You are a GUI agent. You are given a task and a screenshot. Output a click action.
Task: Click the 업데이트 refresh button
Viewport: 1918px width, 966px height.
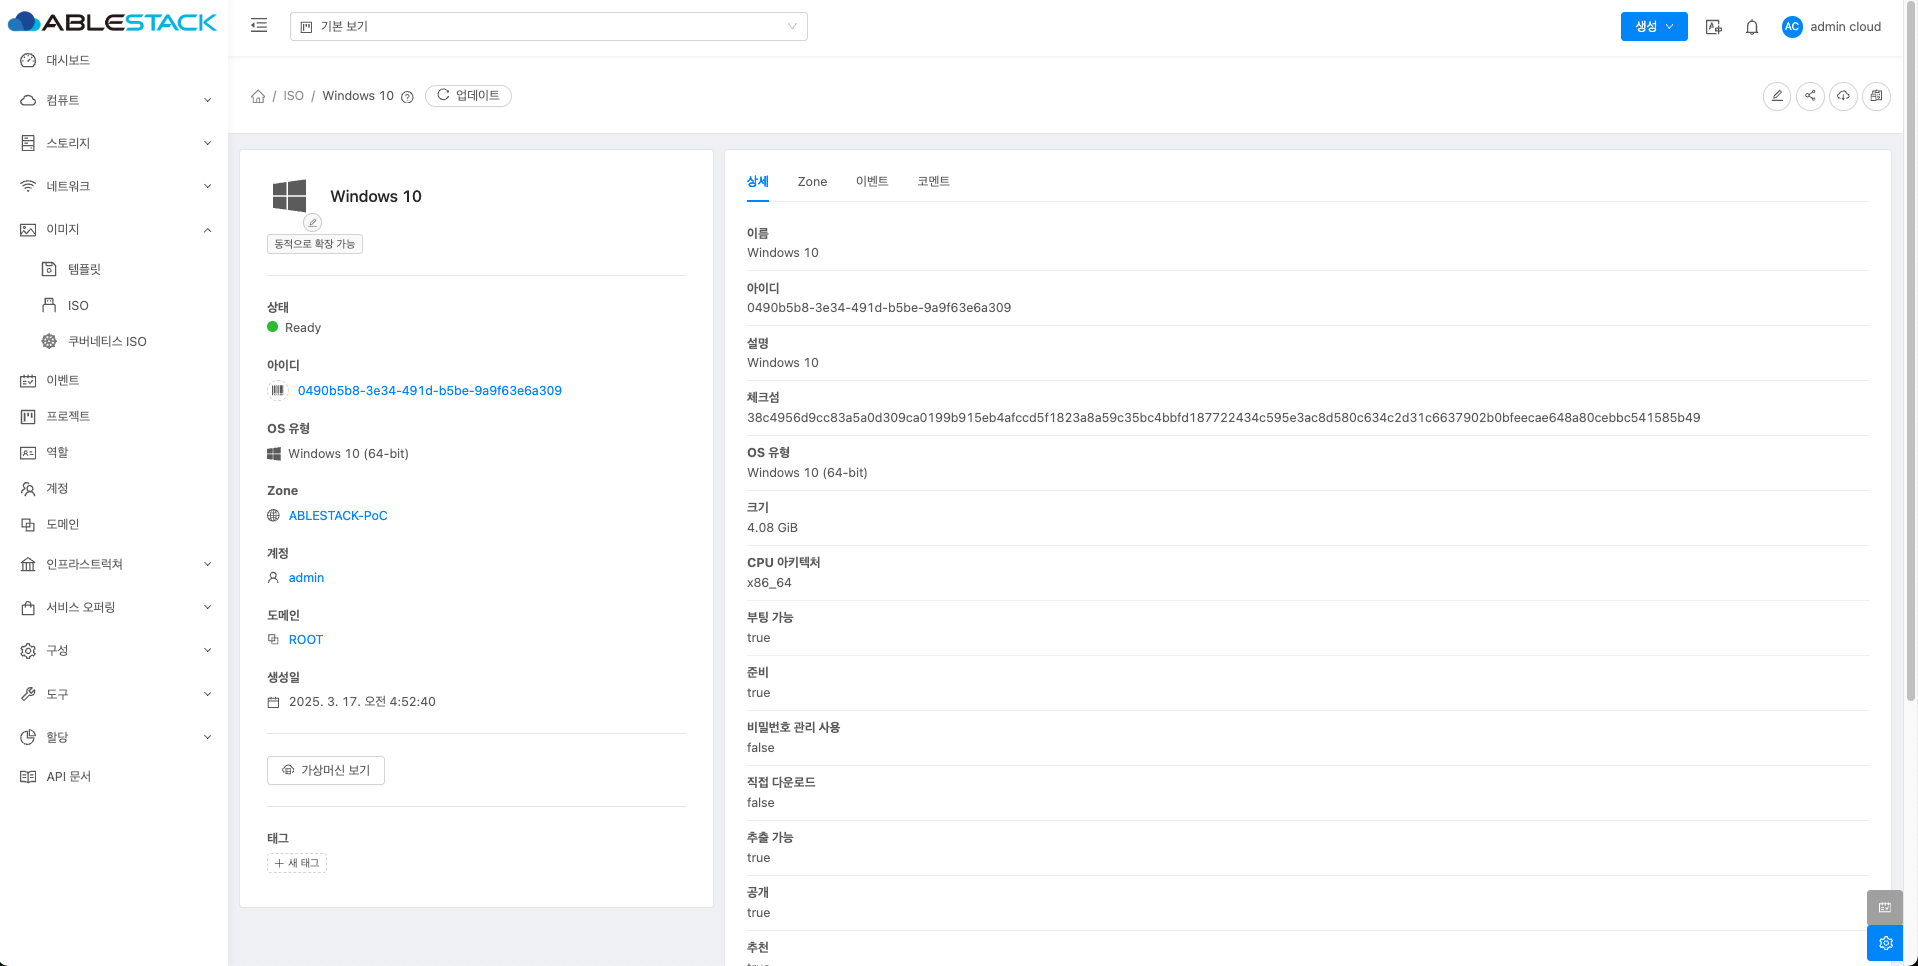coord(468,96)
